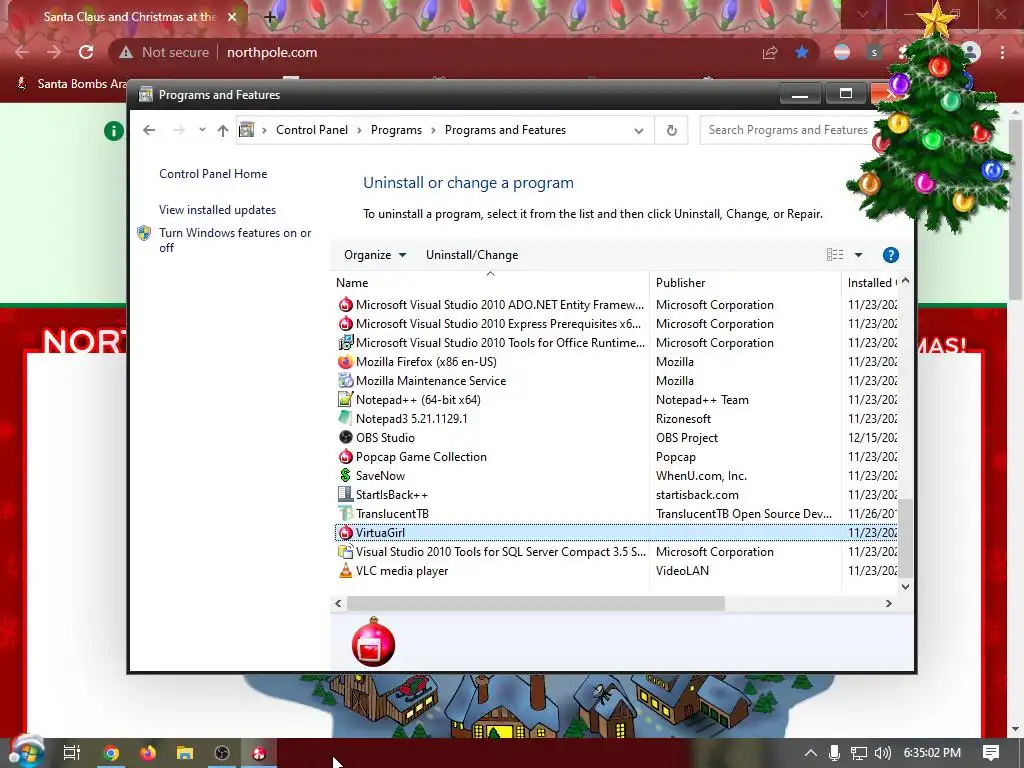Select Microsoft Visual Studio 2010 Tools for Office row
1024x768 pixels.
tap(616, 343)
